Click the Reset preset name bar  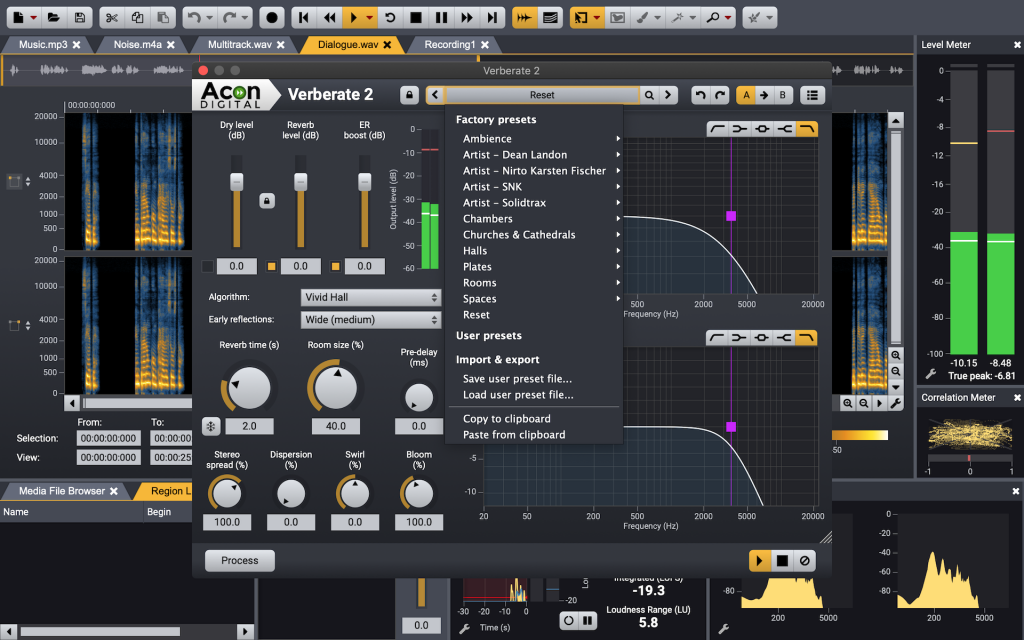click(541, 95)
